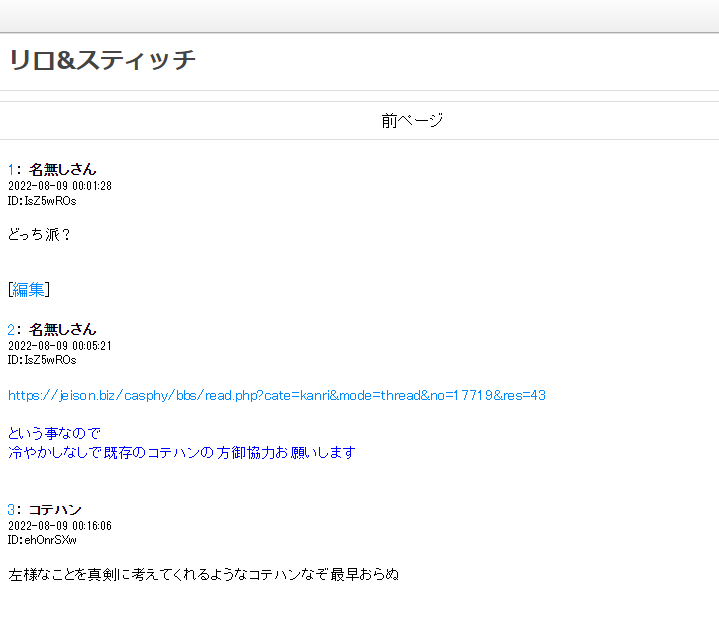
Task: Click the コテハン poster name on post 3
Action: [x=55, y=510]
